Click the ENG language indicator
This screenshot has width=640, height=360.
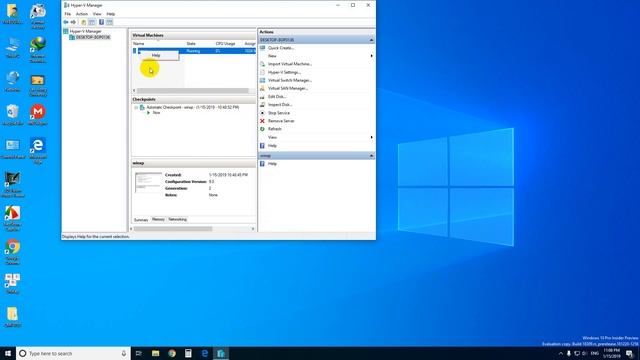click(x=595, y=353)
